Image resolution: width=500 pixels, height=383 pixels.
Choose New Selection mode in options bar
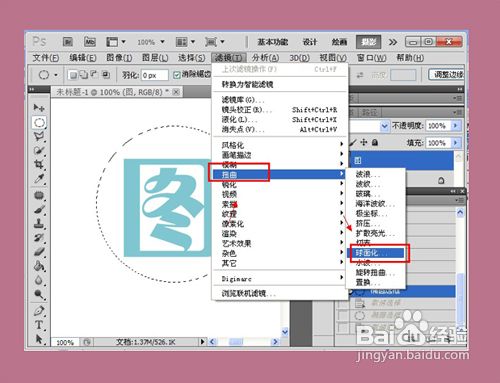[x=72, y=75]
